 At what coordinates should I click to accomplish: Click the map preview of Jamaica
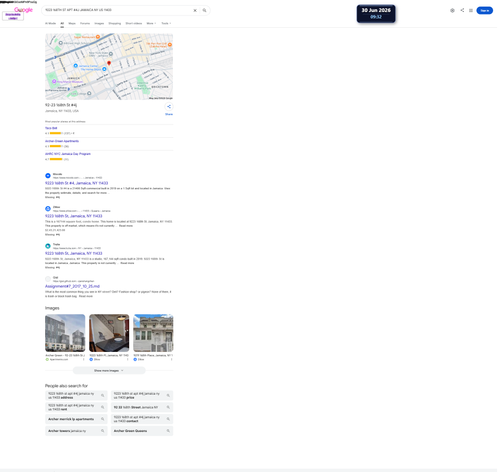point(110,67)
